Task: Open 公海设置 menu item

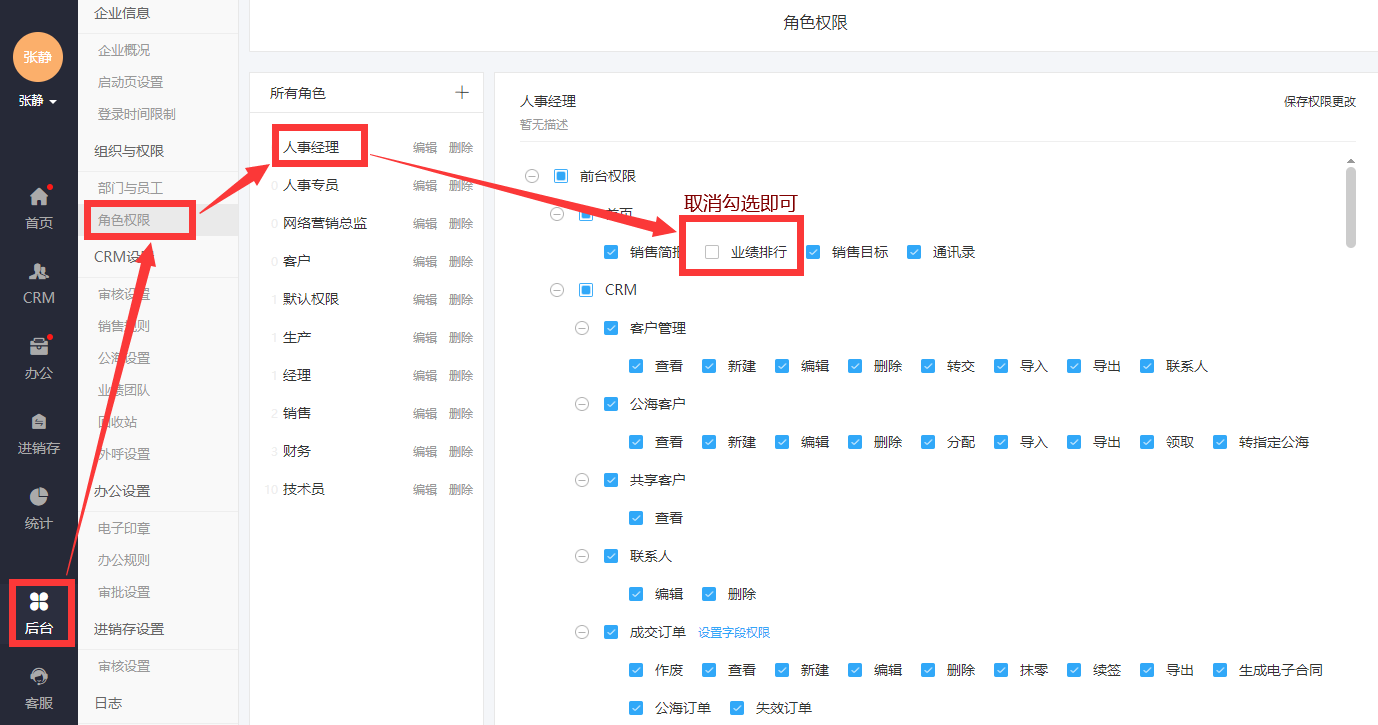Action: pos(124,358)
